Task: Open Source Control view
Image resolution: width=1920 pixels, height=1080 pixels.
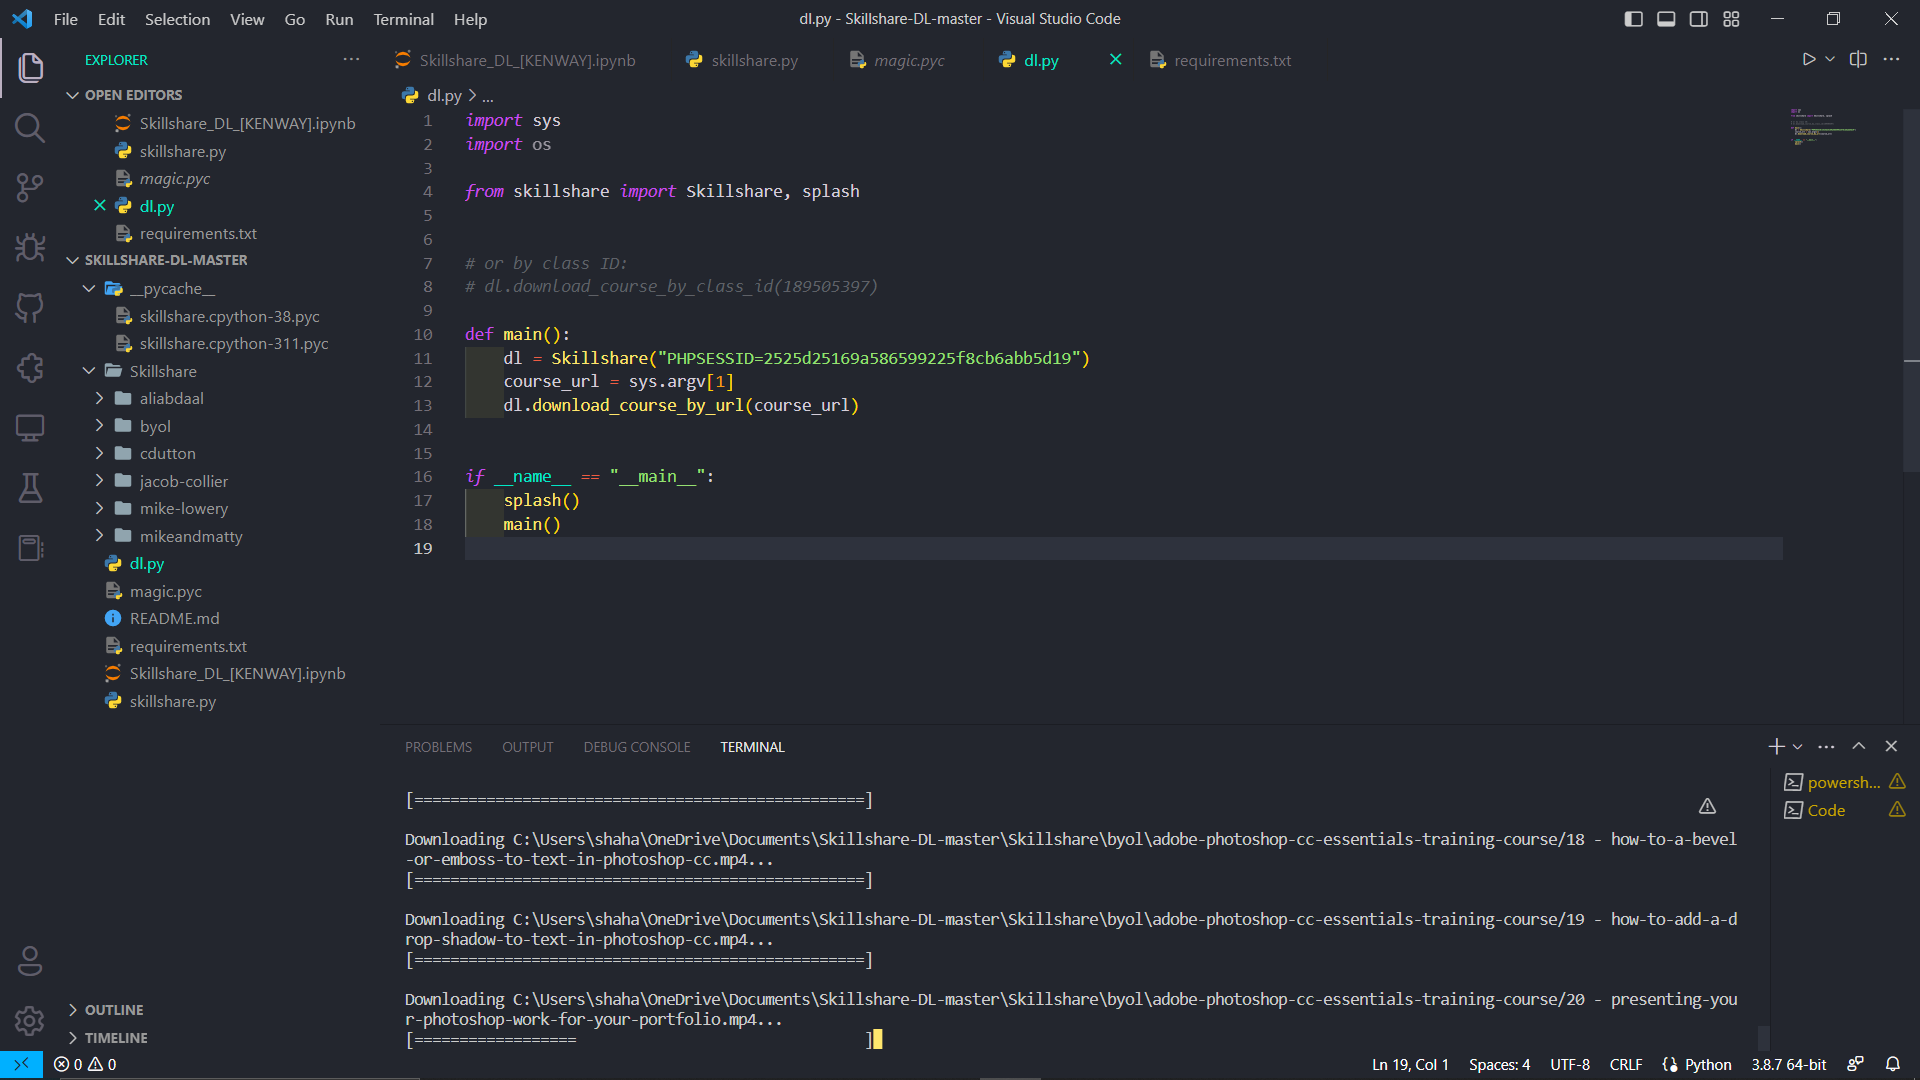Action: coord(30,187)
